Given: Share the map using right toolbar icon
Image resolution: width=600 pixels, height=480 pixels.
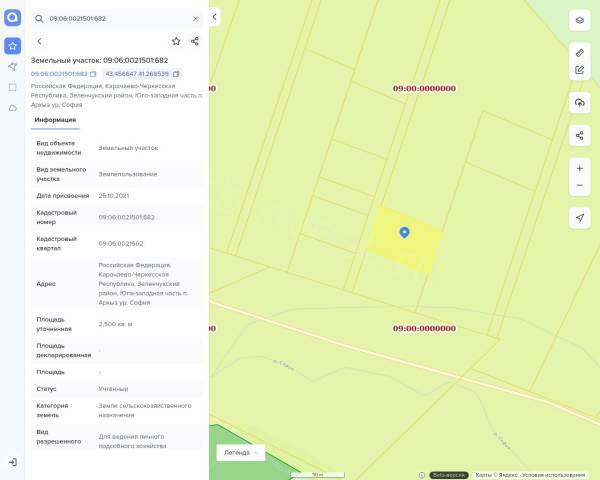Looking at the screenshot, I should click(580, 135).
